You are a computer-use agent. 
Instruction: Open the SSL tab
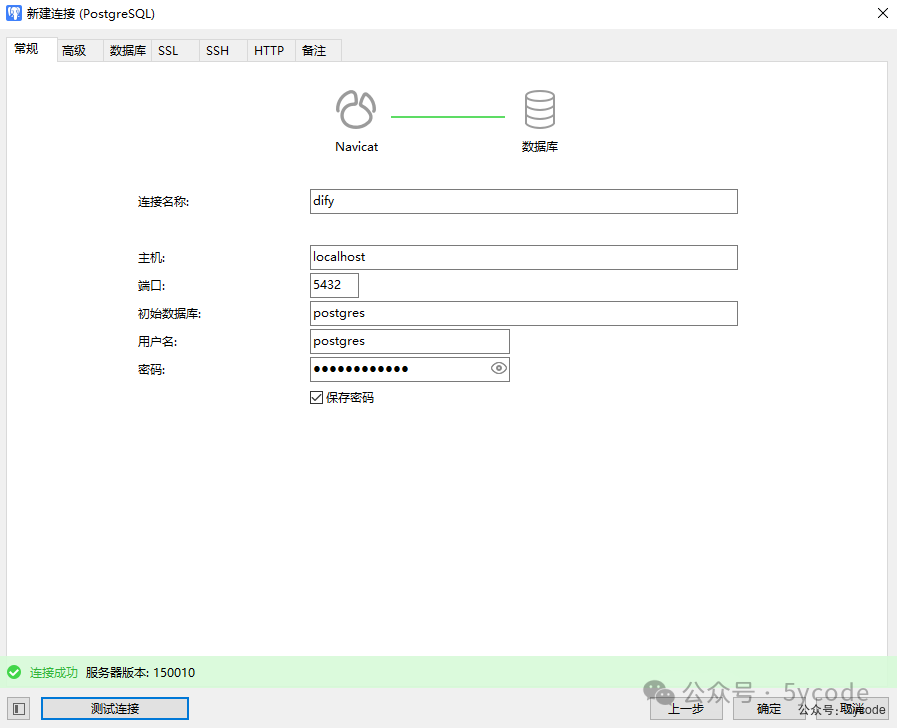pyautogui.click(x=168, y=51)
